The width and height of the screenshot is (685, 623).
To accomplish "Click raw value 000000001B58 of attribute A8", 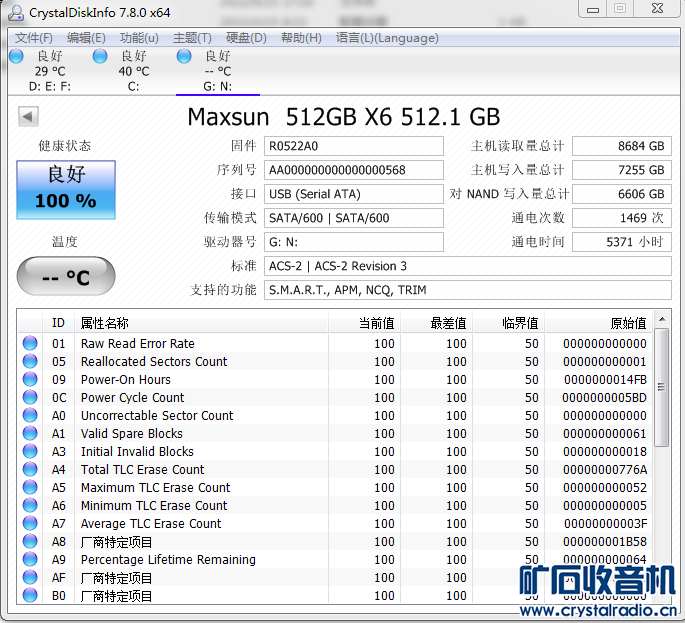I will pos(605,542).
